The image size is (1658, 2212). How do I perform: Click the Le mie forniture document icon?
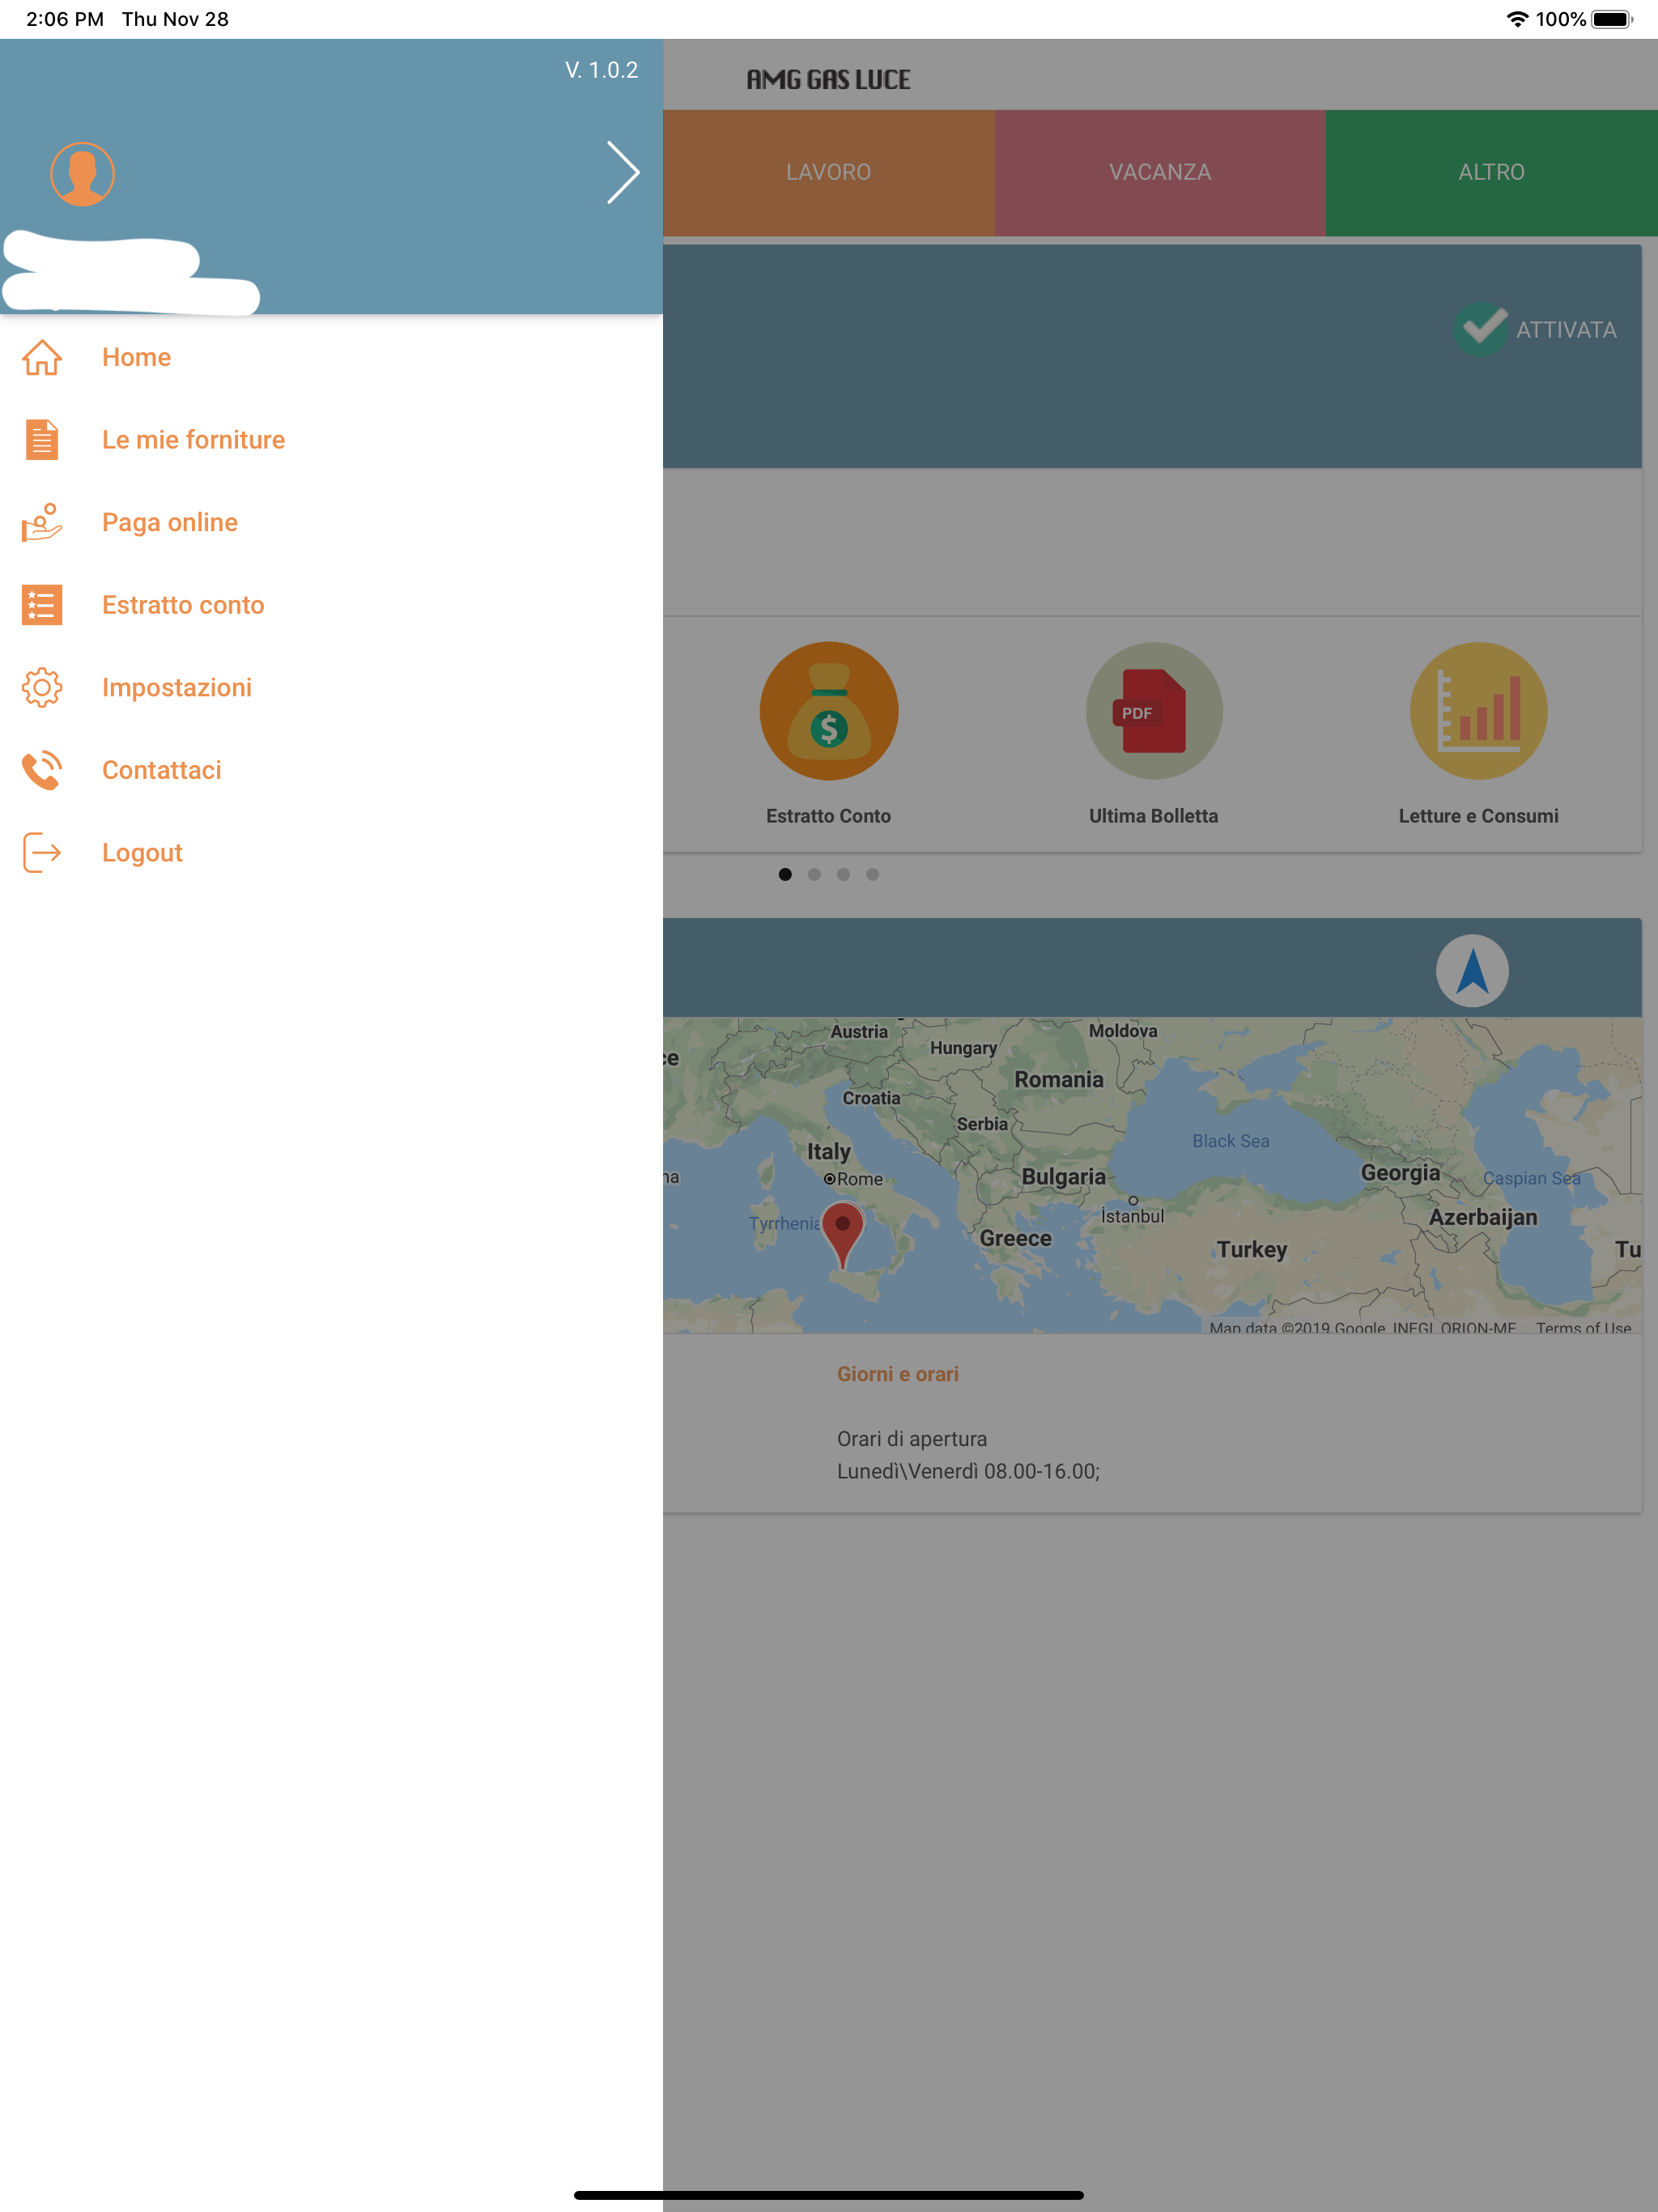pos(42,440)
